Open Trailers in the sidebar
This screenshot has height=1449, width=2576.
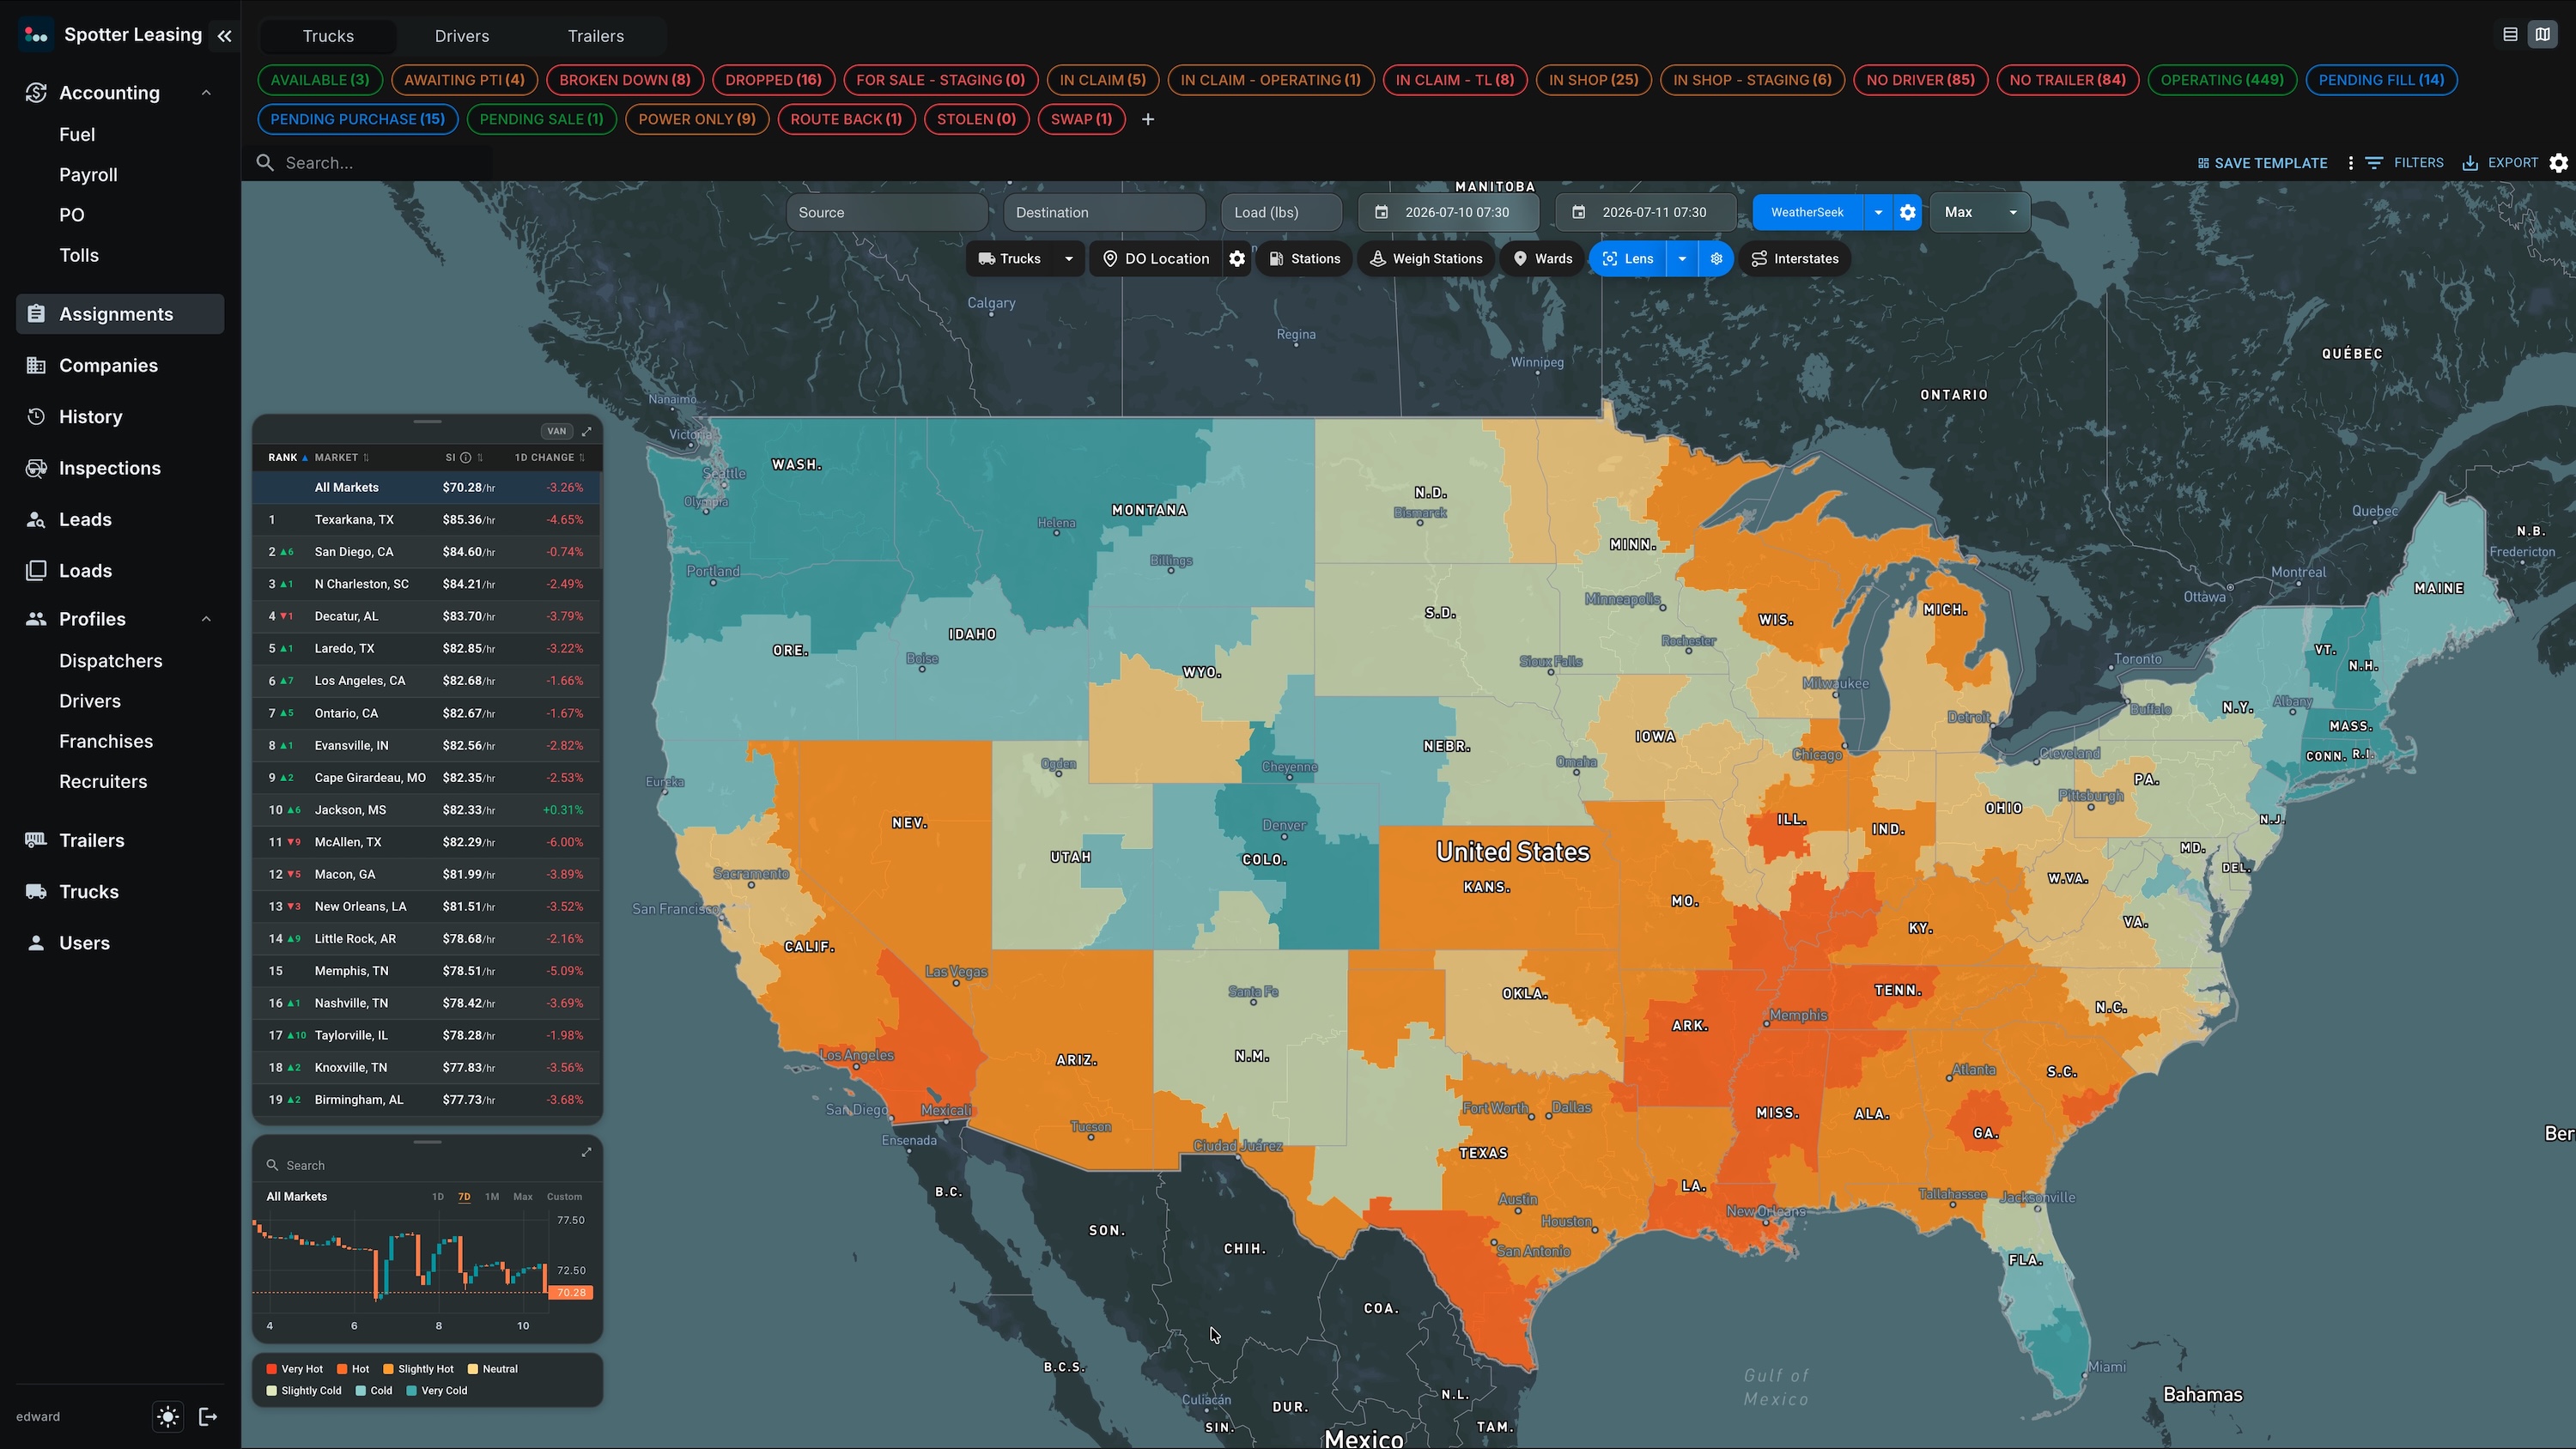pos(120,840)
